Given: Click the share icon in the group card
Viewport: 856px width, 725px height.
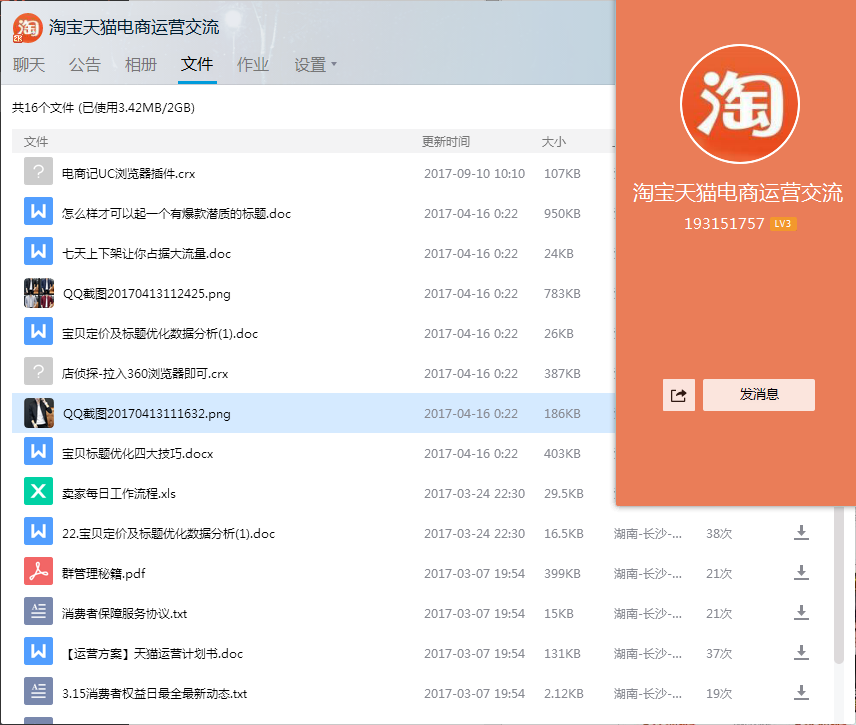Looking at the screenshot, I should [679, 395].
